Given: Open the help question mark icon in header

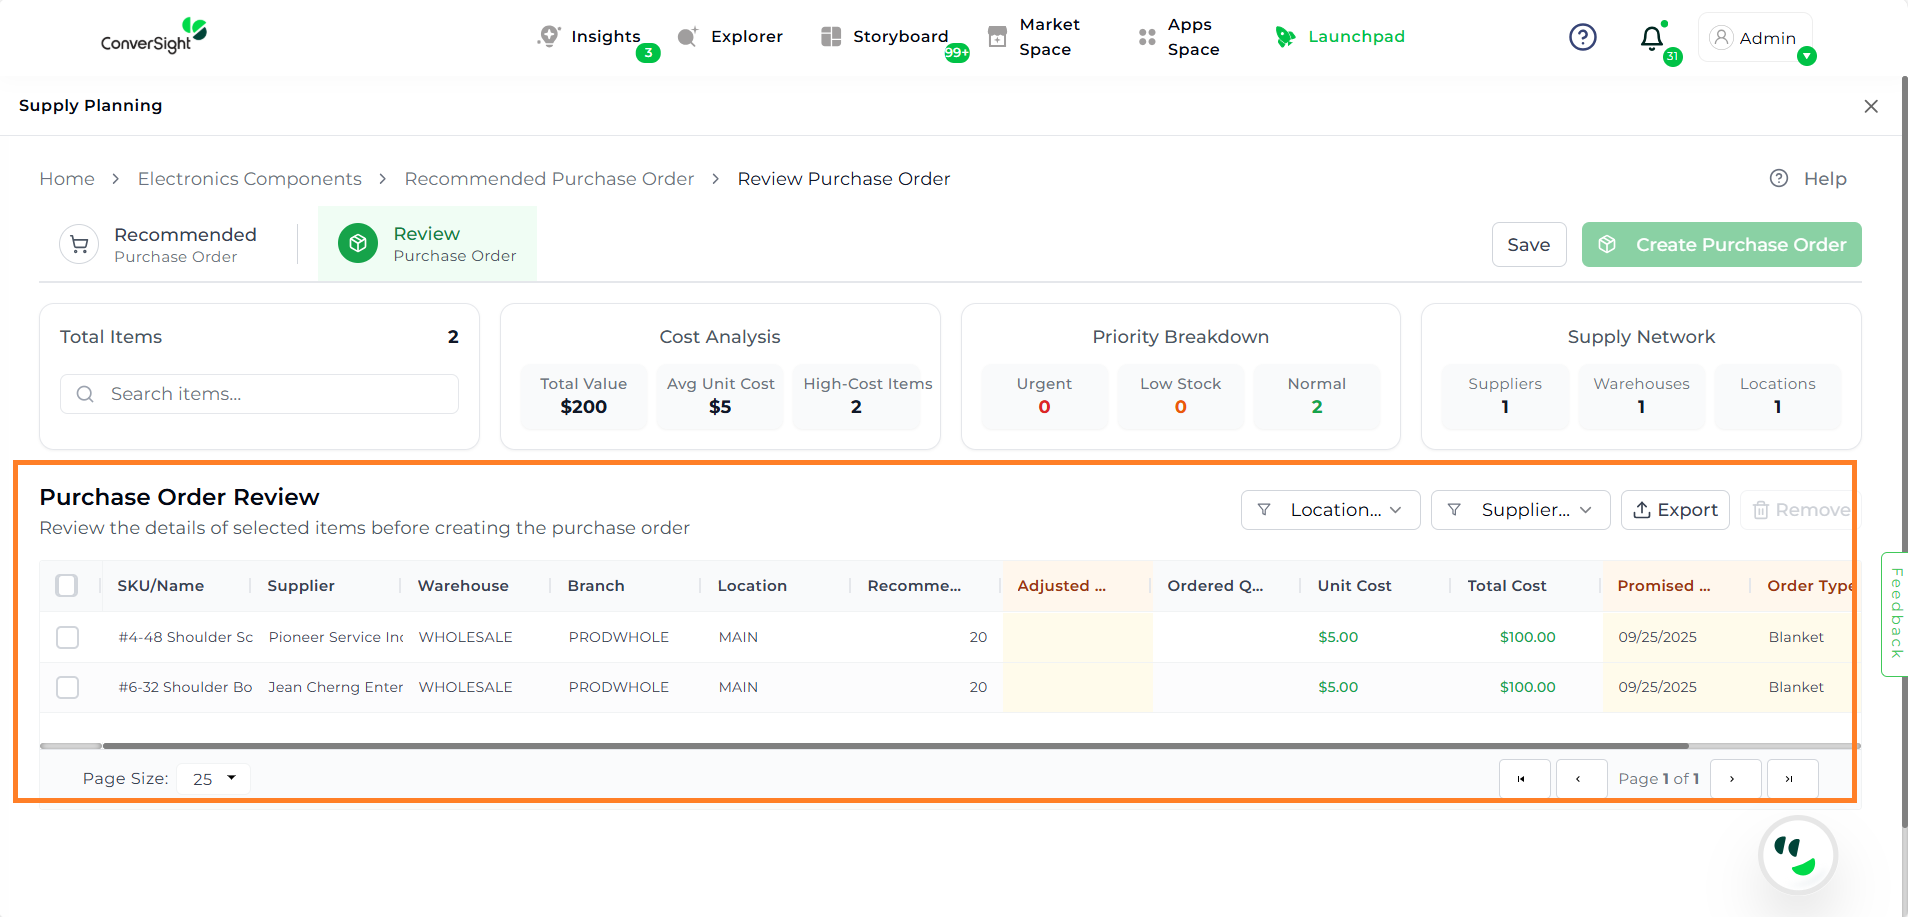Looking at the screenshot, I should (1582, 37).
